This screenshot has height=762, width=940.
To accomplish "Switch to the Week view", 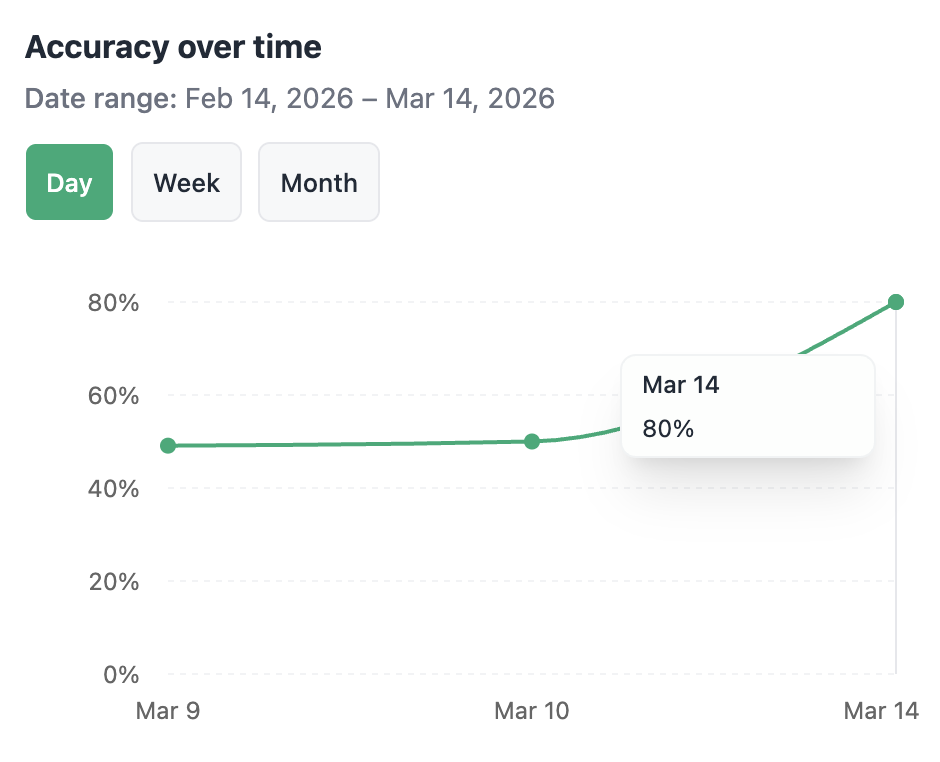I will [x=186, y=182].
